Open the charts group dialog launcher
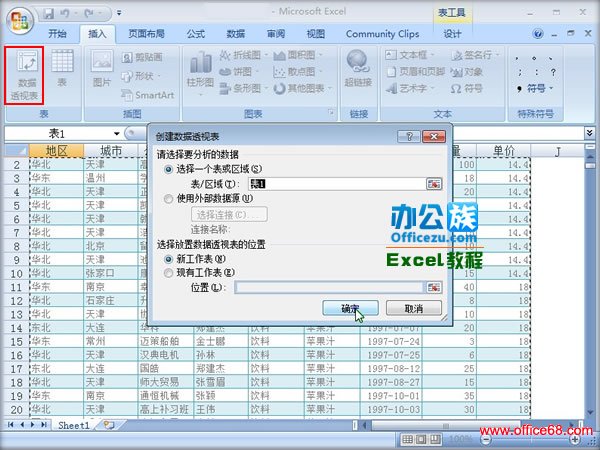This screenshot has height=450, width=600. pos(331,112)
